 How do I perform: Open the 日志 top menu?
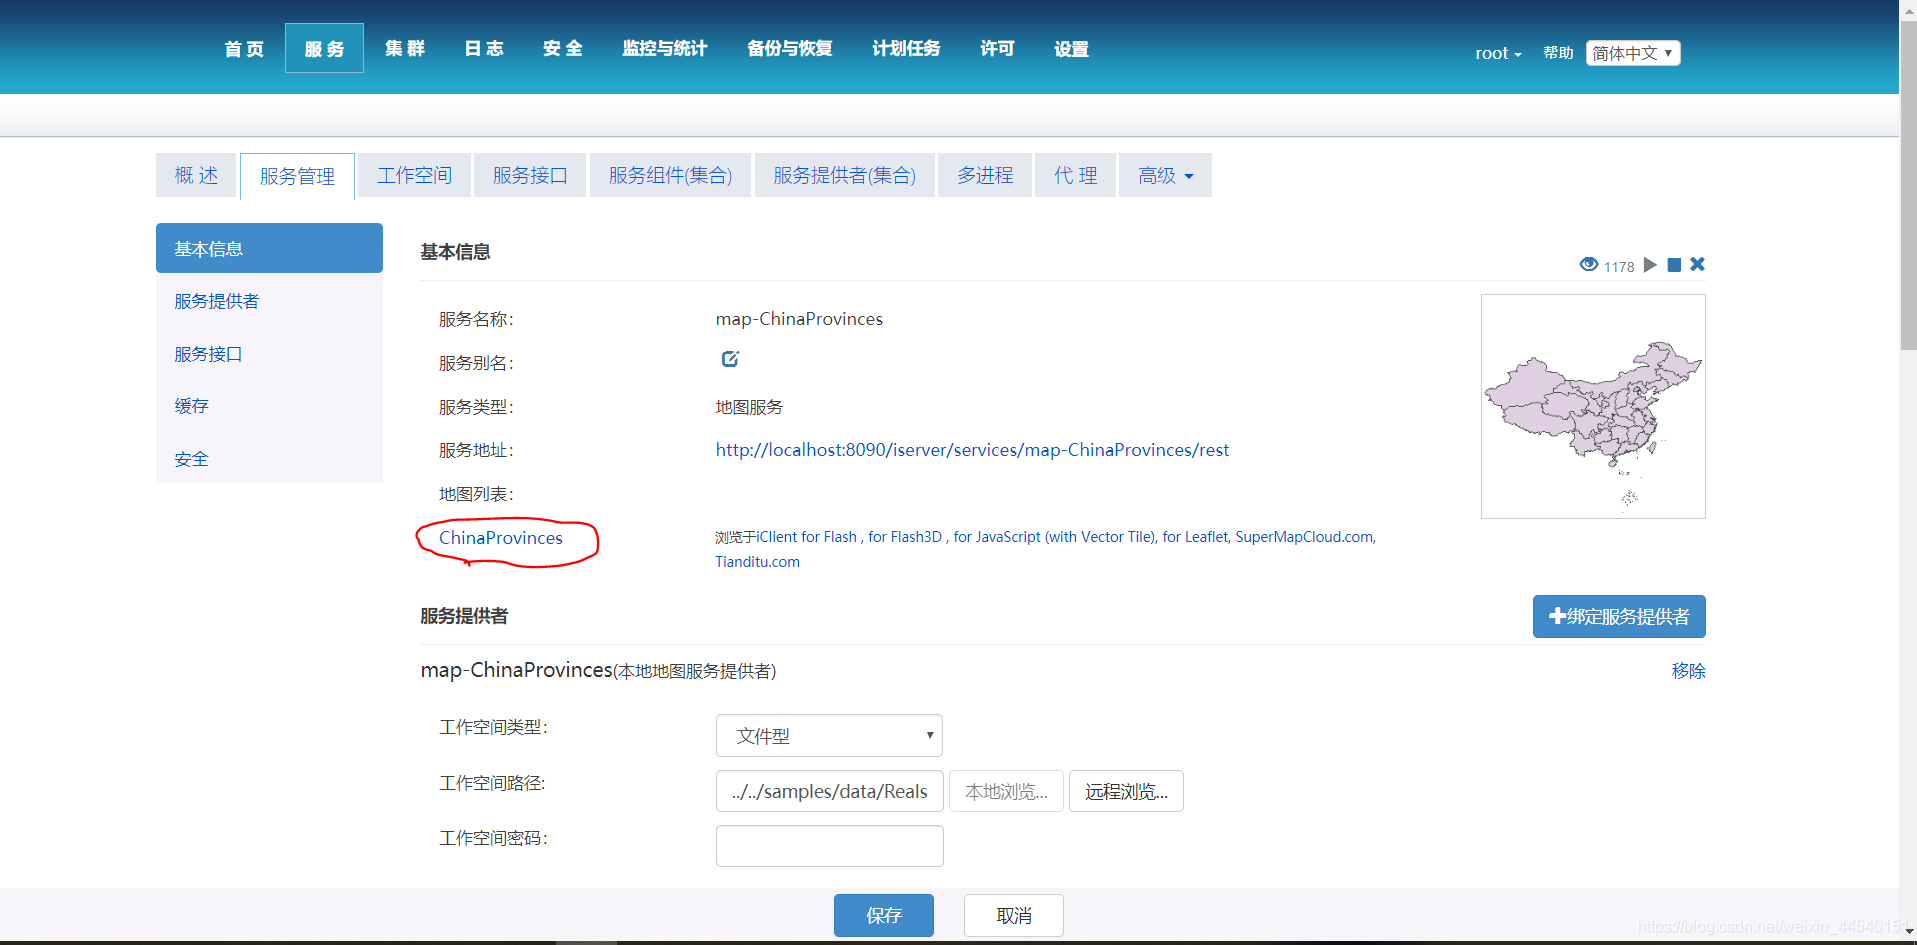tap(484, 49)
